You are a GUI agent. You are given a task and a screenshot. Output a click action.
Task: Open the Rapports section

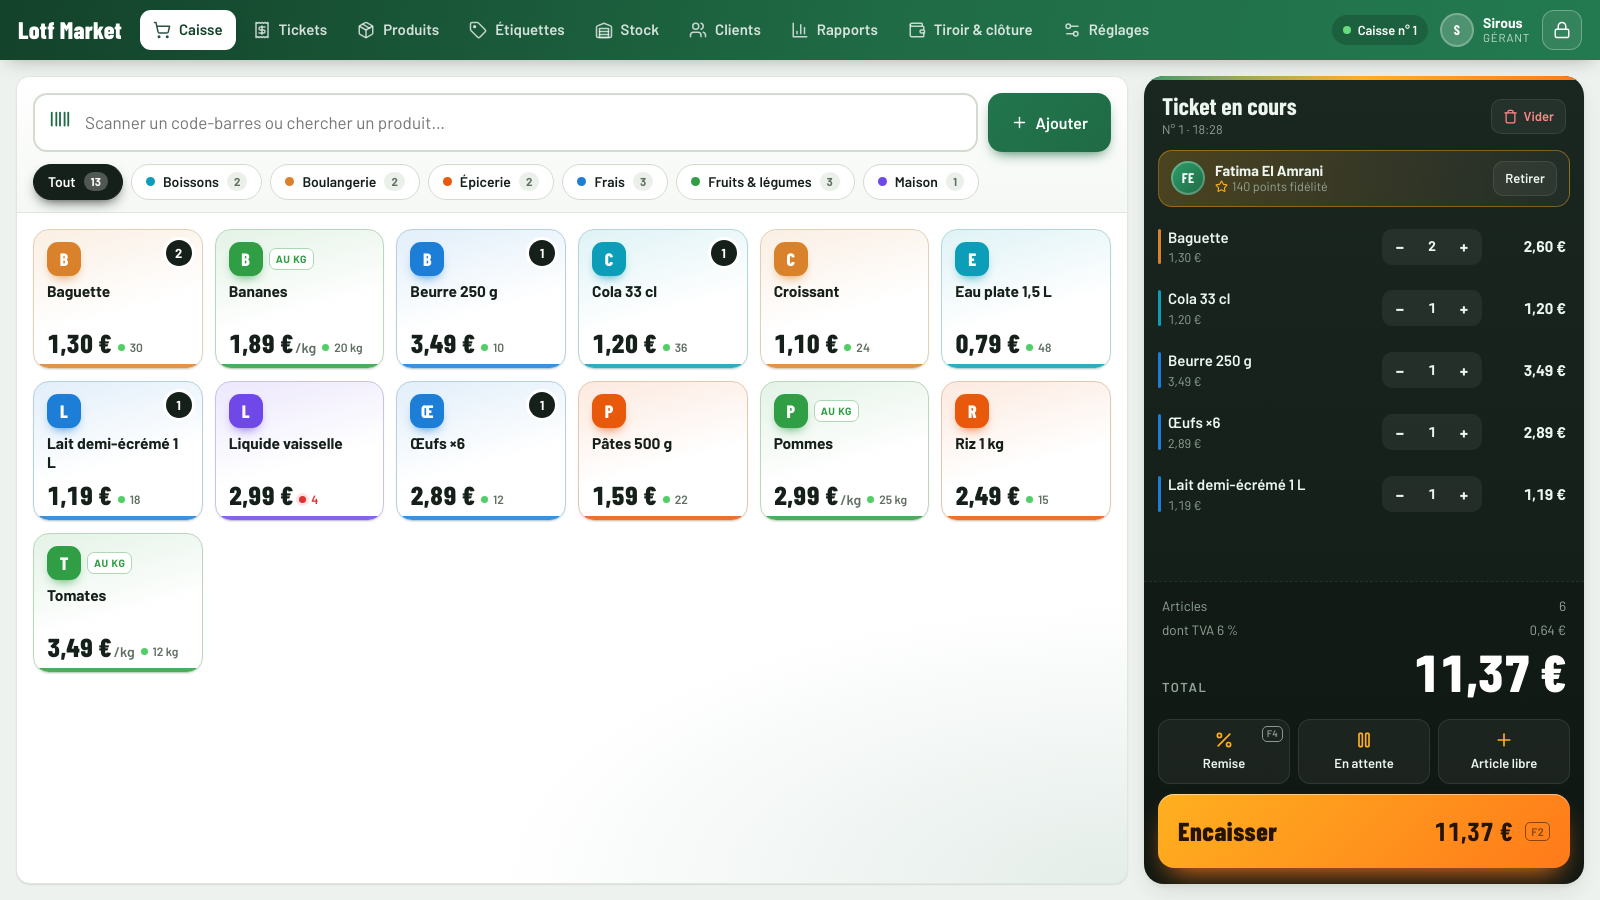(x=834, y=30)
